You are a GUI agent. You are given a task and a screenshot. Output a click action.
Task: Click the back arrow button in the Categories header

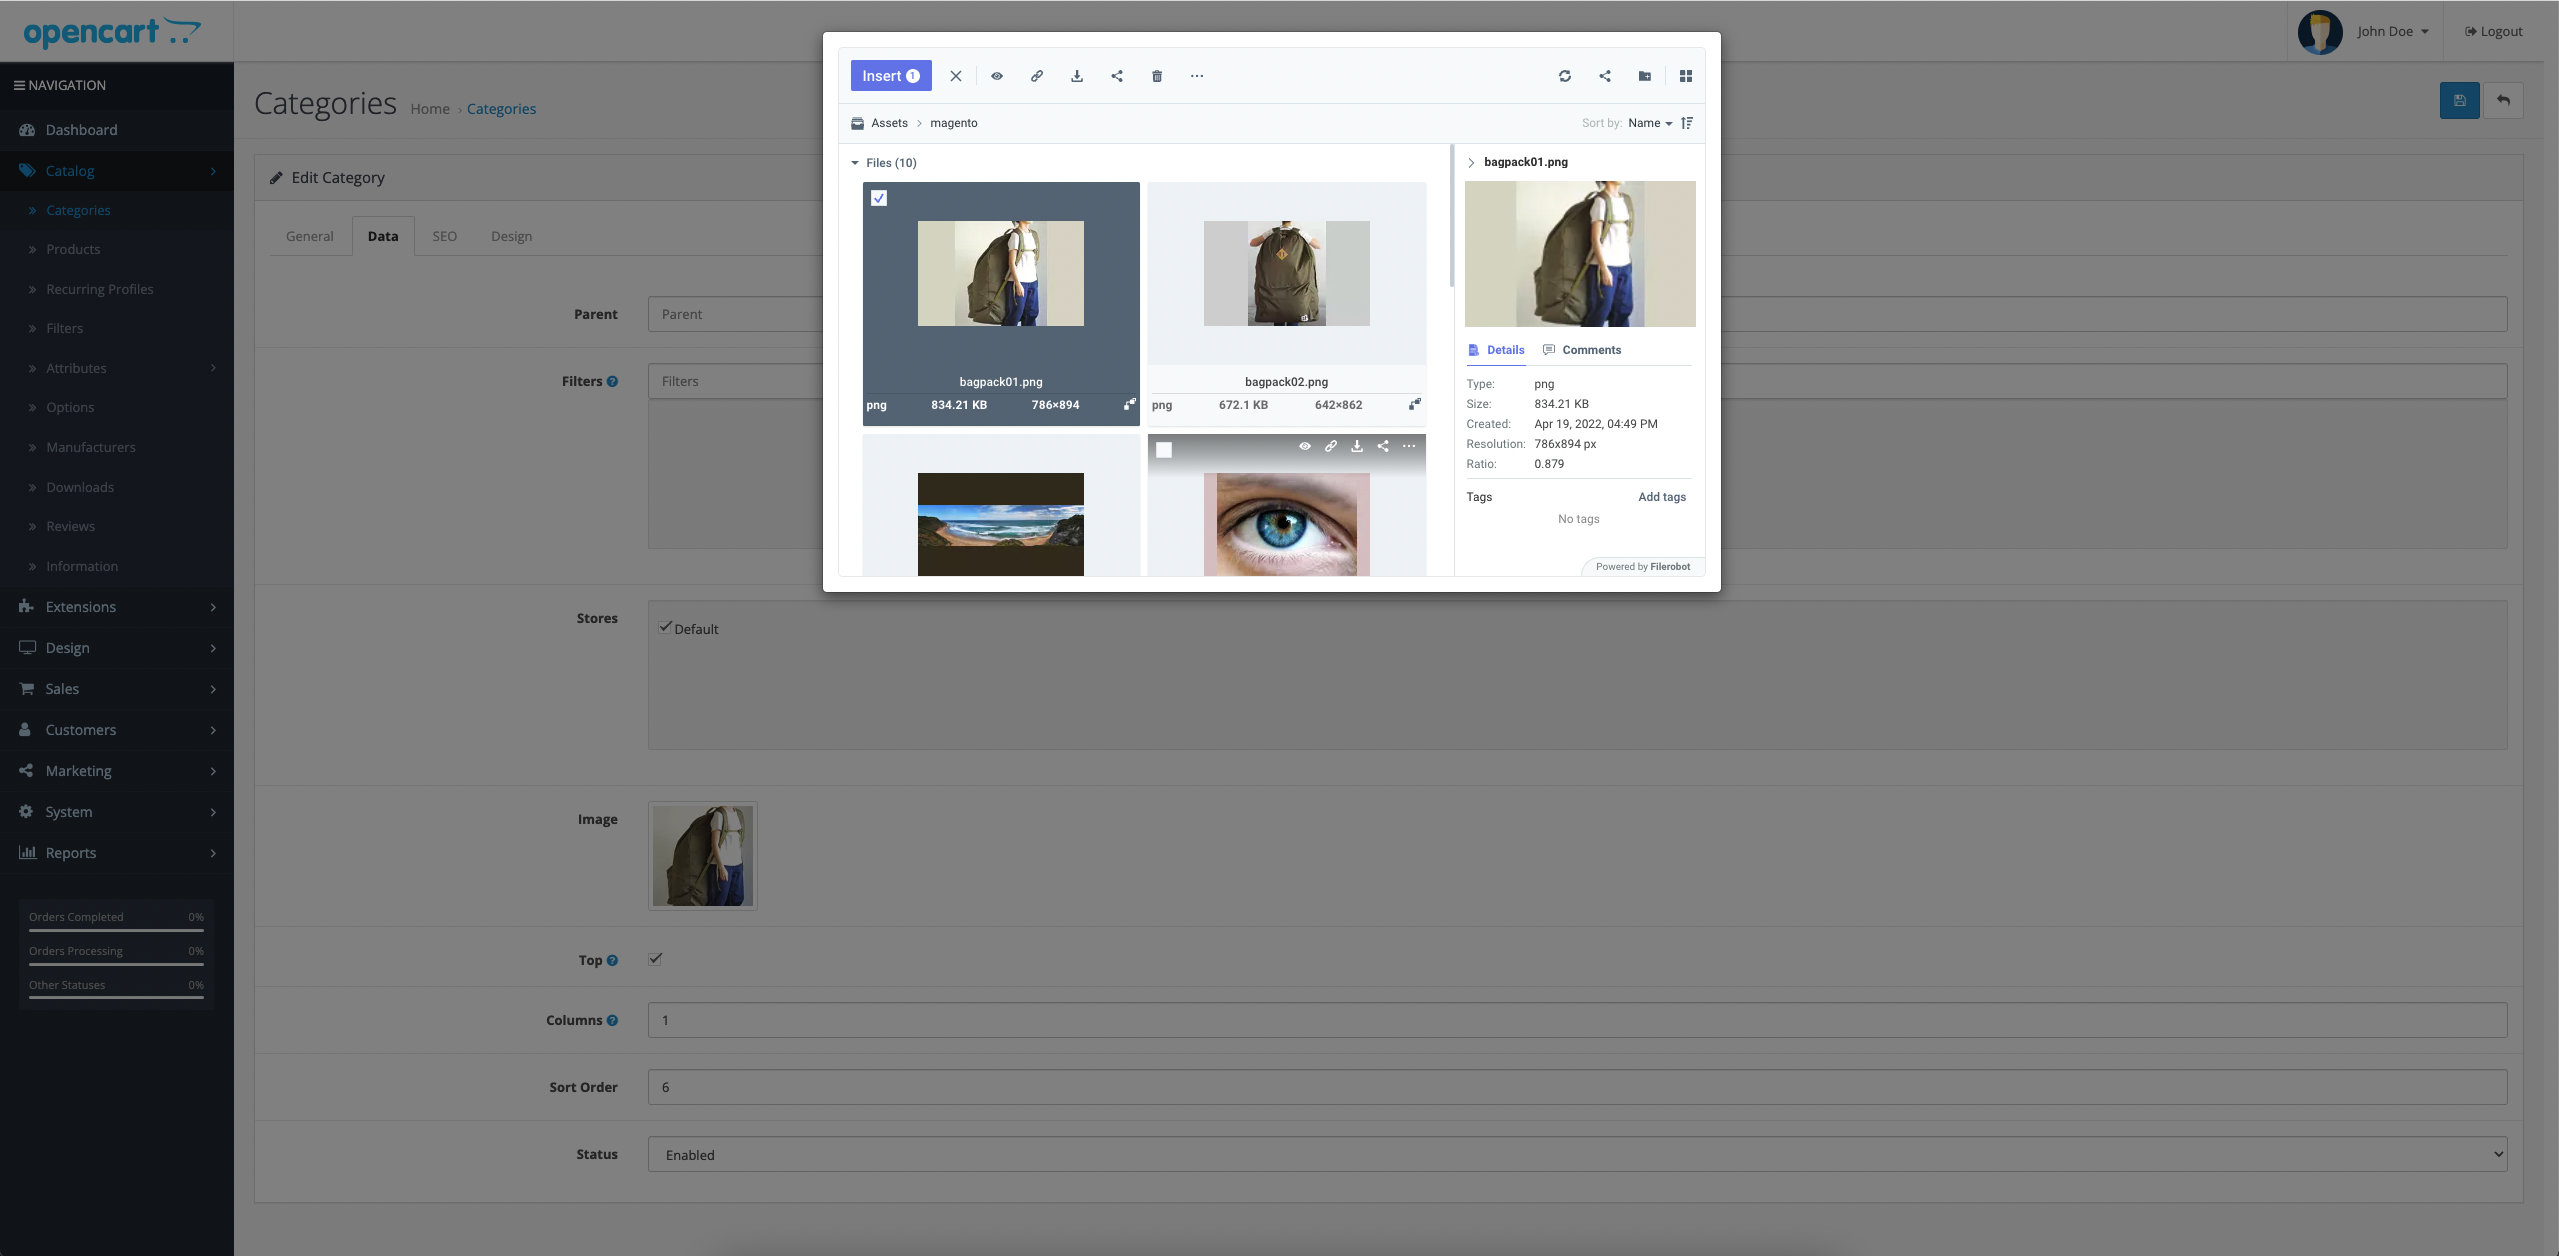coord(2503,100)
